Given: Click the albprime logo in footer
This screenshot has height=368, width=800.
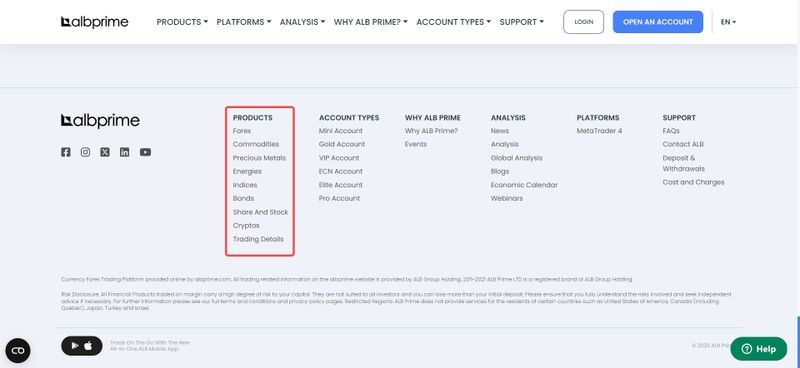Looking at the screenshot, I should point(101,121).
